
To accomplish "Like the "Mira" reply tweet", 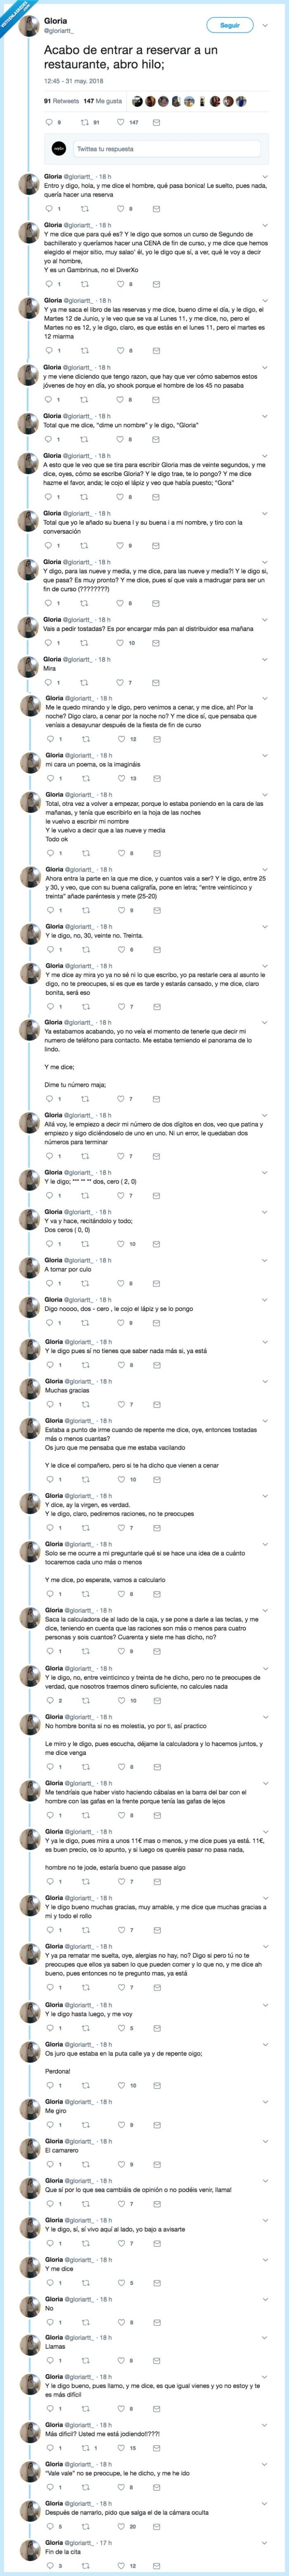I will 120,683.
